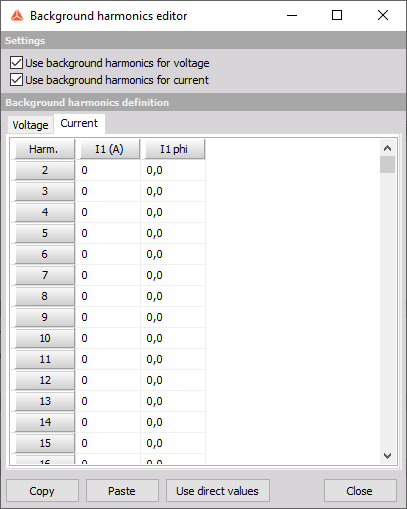The width and height of the screenshot is (407, 509).
Task: Close the window with the X icon
Action: [383, 15]
